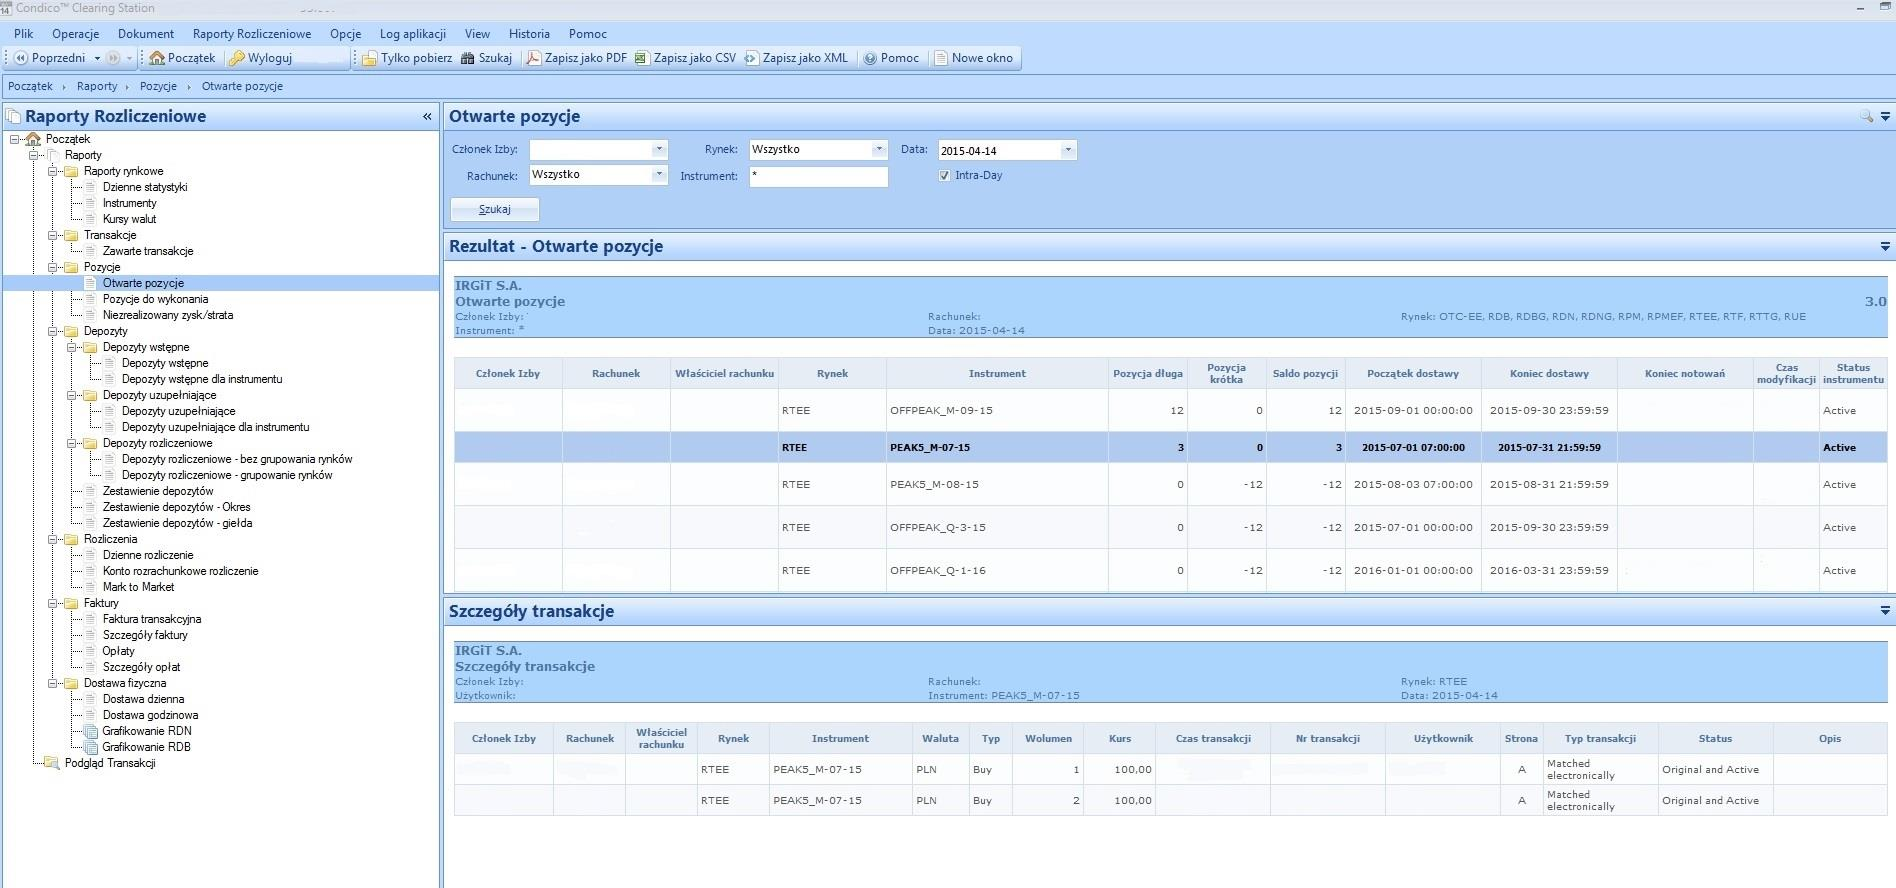Toggle the Intra-Day checkbox
The width and height of the screenshot is (1896, 888).
pos(944,175)
